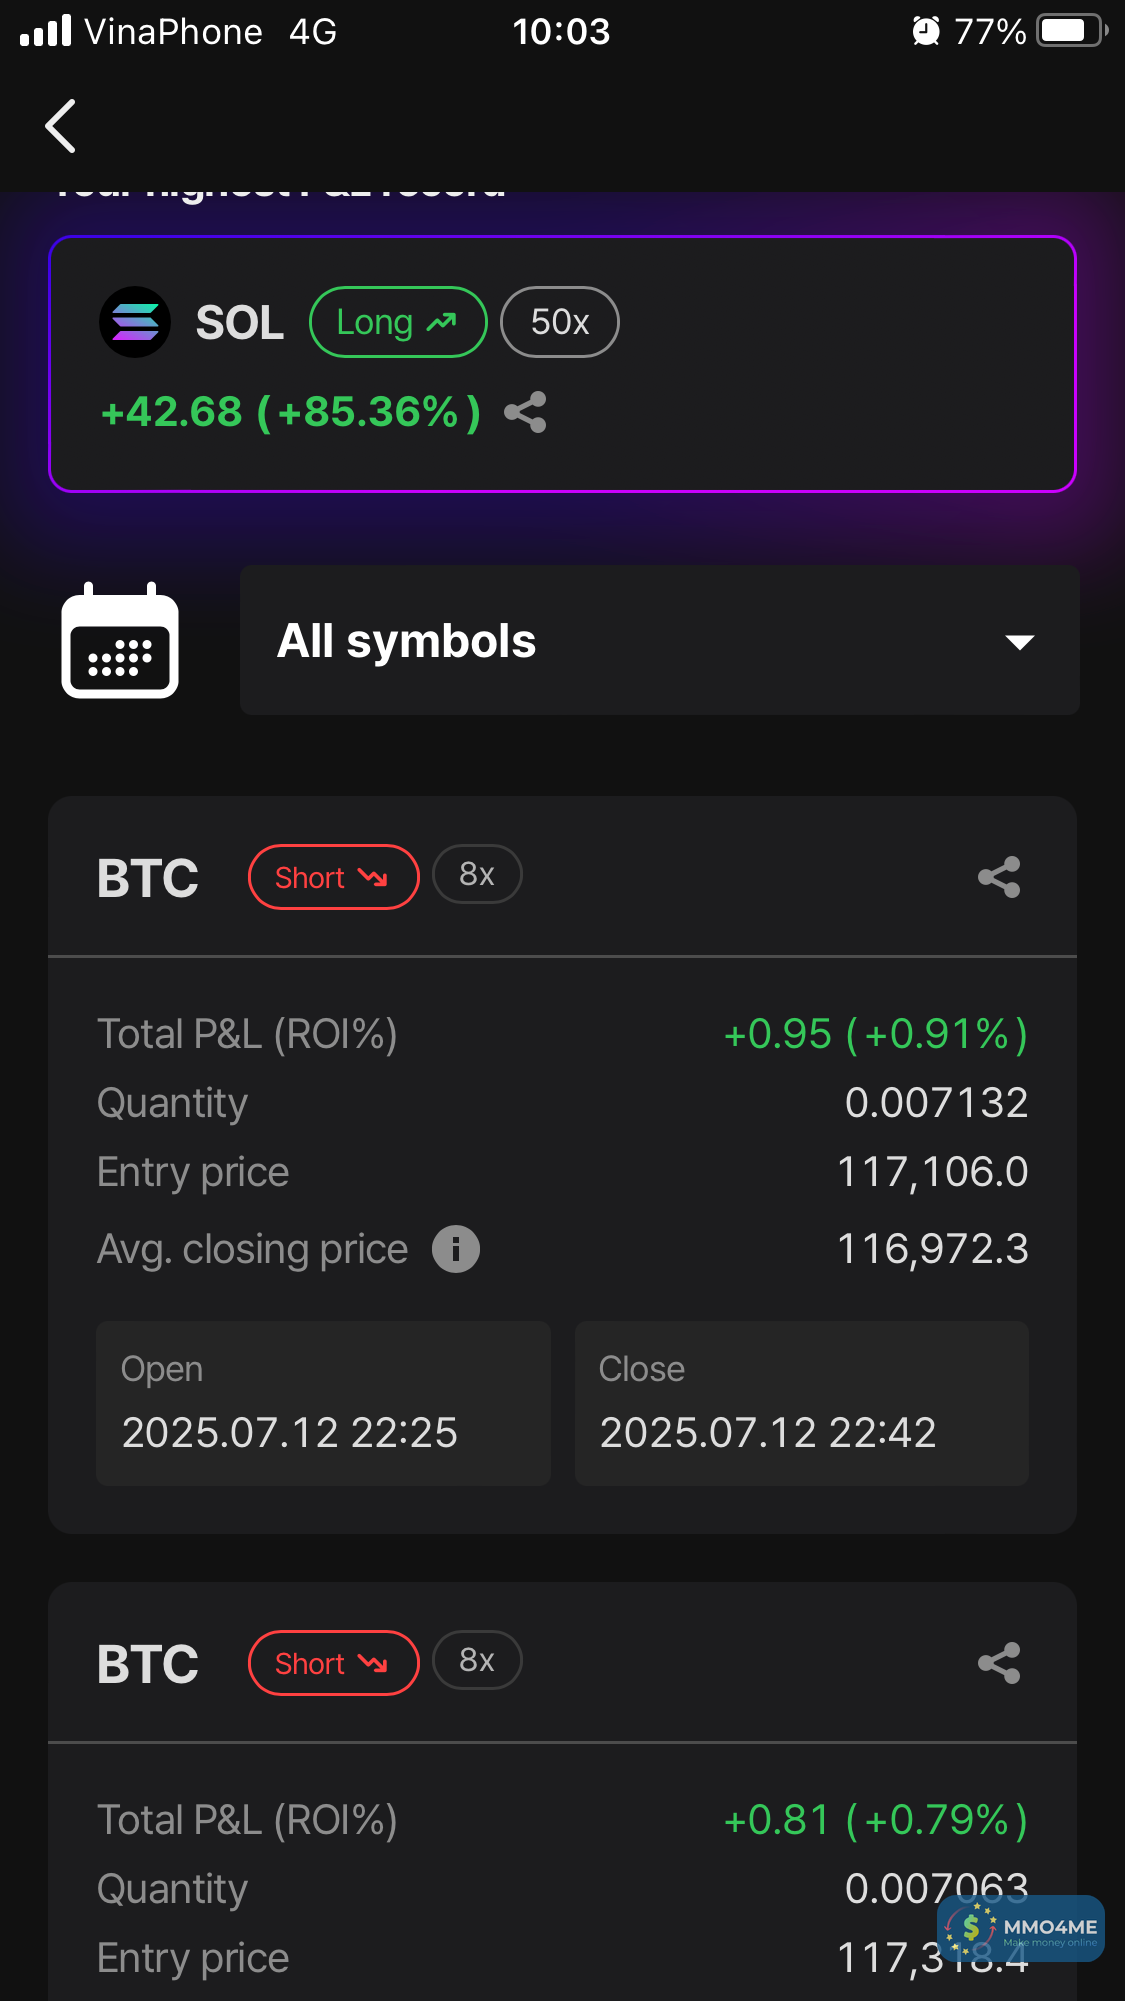Tap the 8x leverage badge on first BTC trade
Viewport: 1125px width, 2001px height.
click(477, 875)
